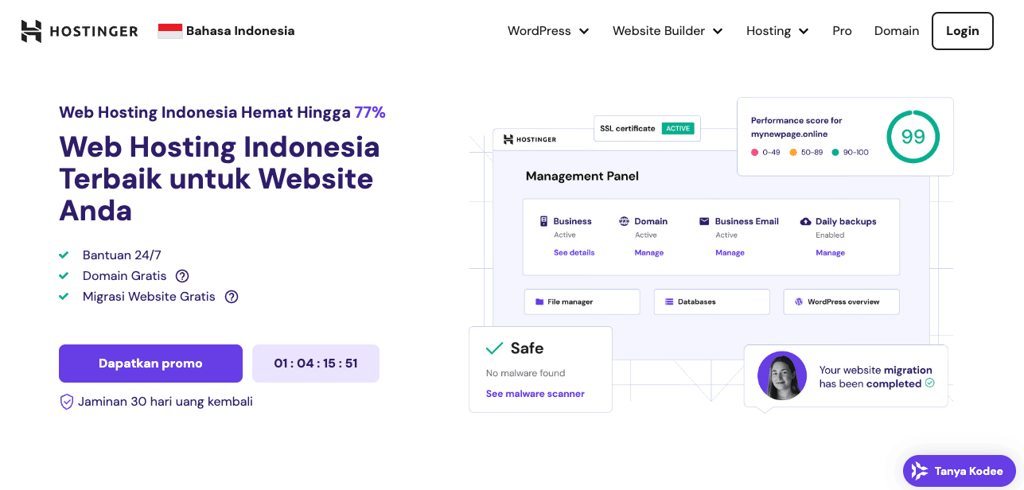Click the 'Management Panel' heading
The width and height of the screenshot is (1024, 490).
pos(583,176)
